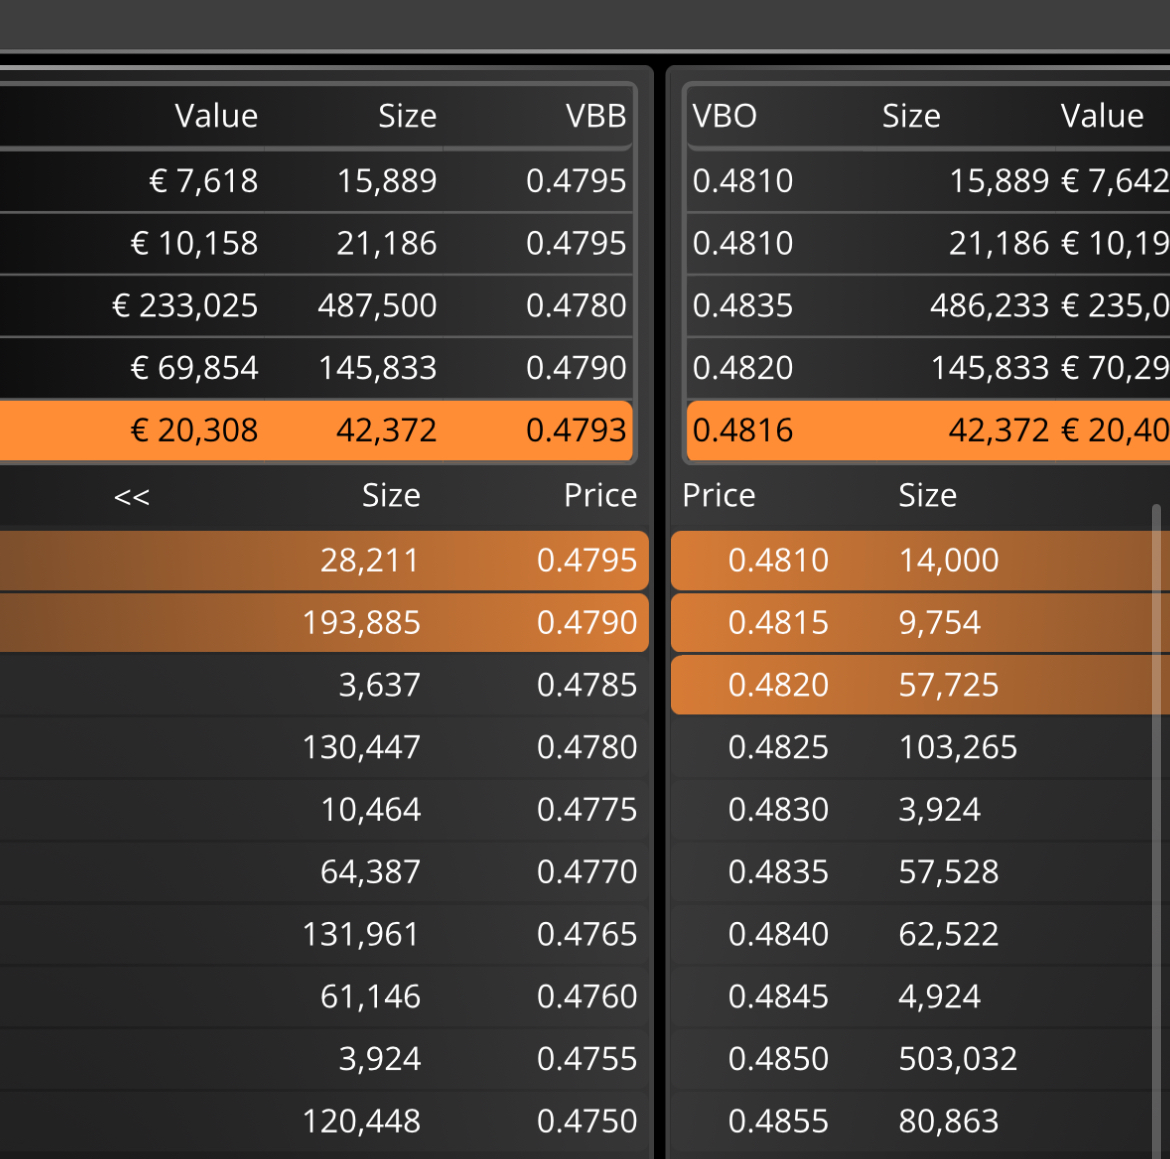The image size is (1170, 1159).
Task: Select ask level 0.4820 with size 57,725
Action: 920,685
